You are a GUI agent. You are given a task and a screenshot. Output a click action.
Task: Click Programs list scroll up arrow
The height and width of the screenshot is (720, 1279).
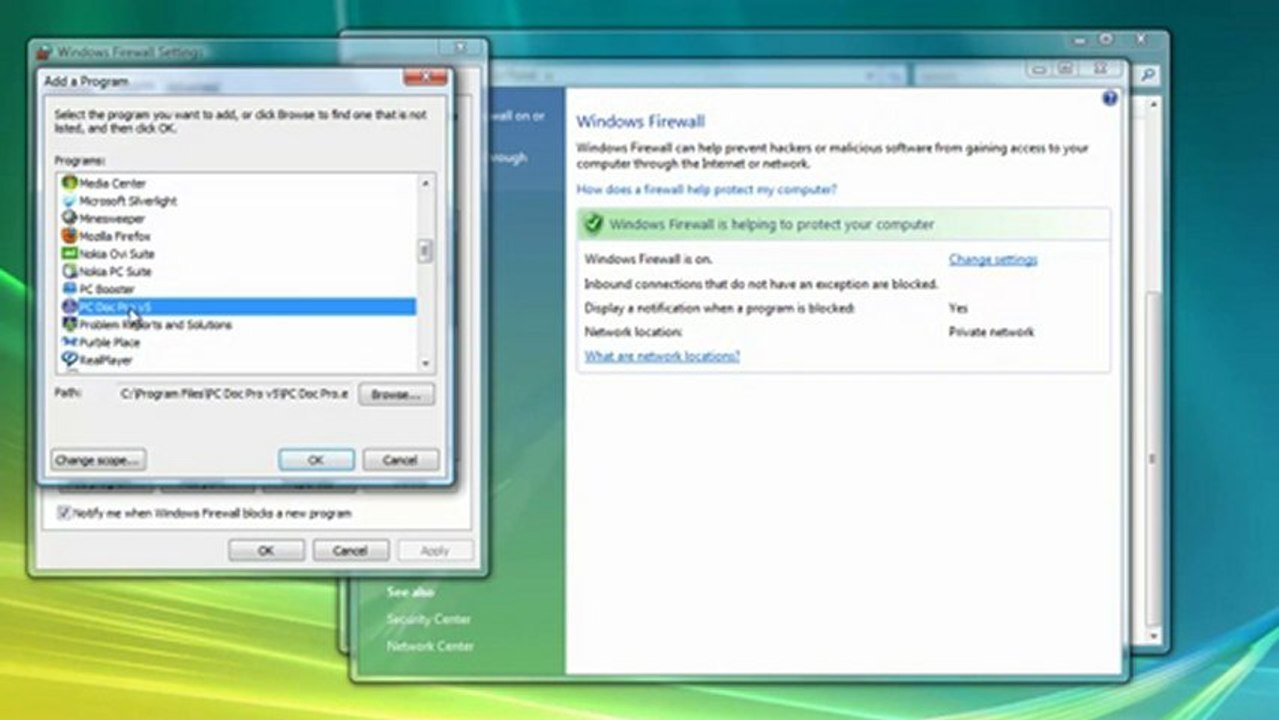[x=425, y=183]
